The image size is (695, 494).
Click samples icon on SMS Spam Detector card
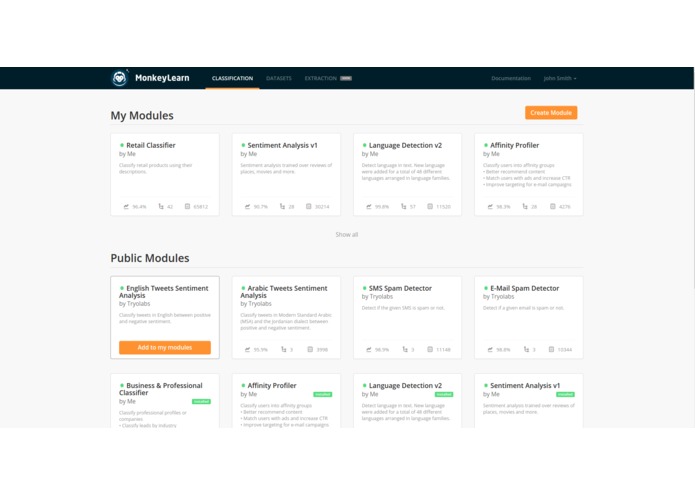430,350
